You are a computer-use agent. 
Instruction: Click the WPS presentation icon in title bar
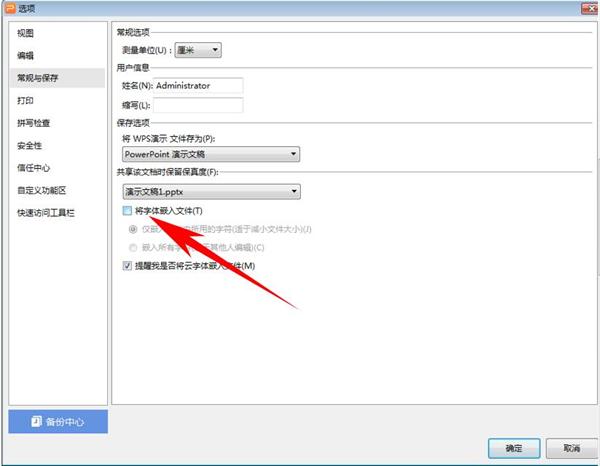(10, 8)
